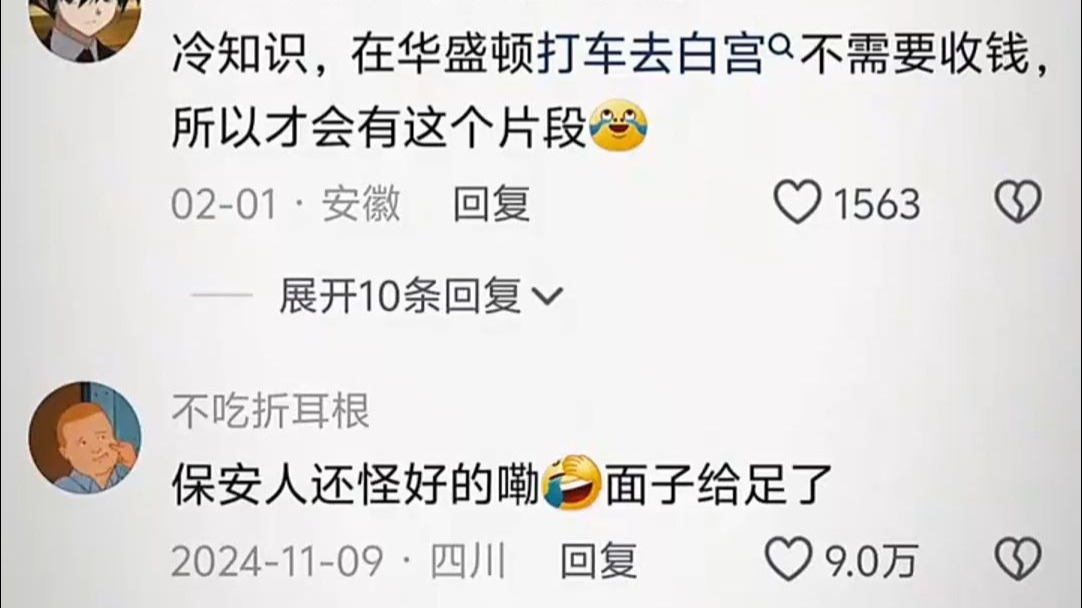
Task: Click the search magnifier beside 白宫
Action: coord(779,46)
